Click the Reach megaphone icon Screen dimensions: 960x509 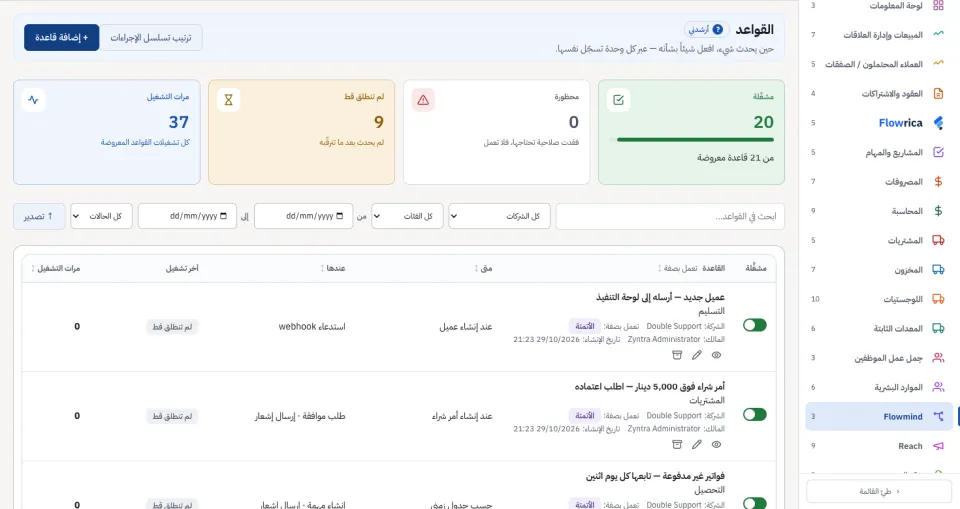pyautogui.click(x=938, y=446)
